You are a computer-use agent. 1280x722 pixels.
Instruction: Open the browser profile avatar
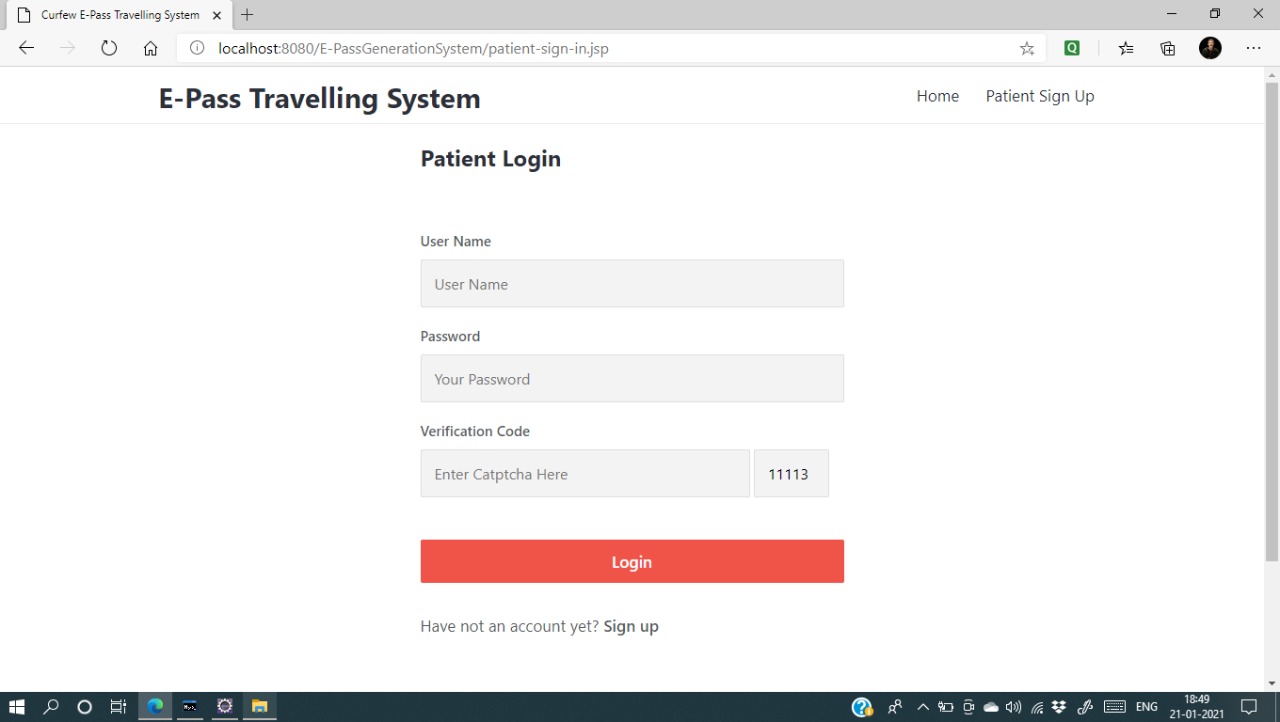(1210, 48)
